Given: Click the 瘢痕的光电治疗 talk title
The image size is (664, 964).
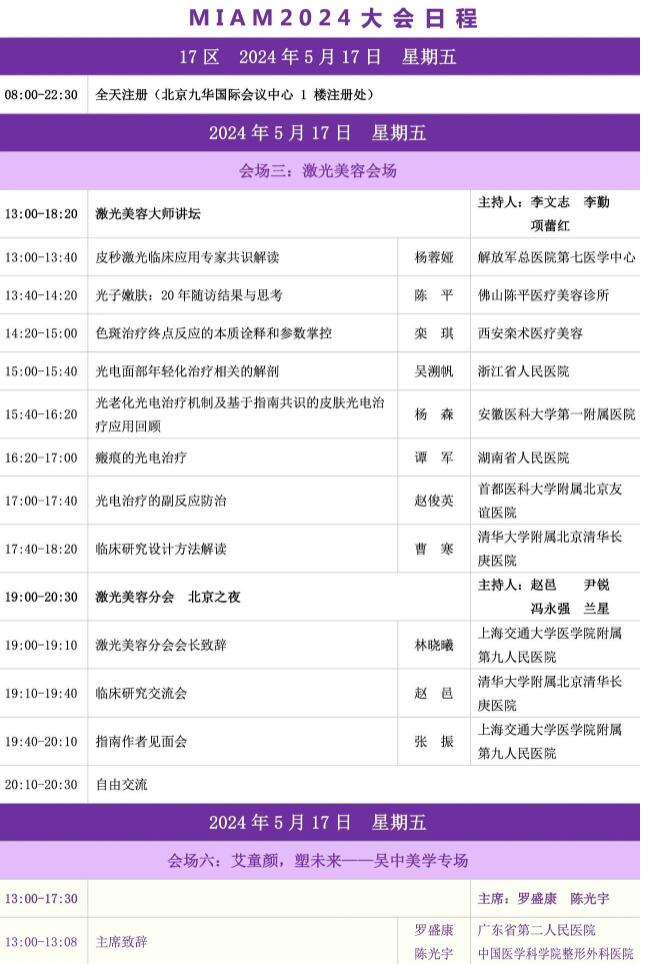Looking at the screenshot, I should pyautogui.click(x=141, y=457).
